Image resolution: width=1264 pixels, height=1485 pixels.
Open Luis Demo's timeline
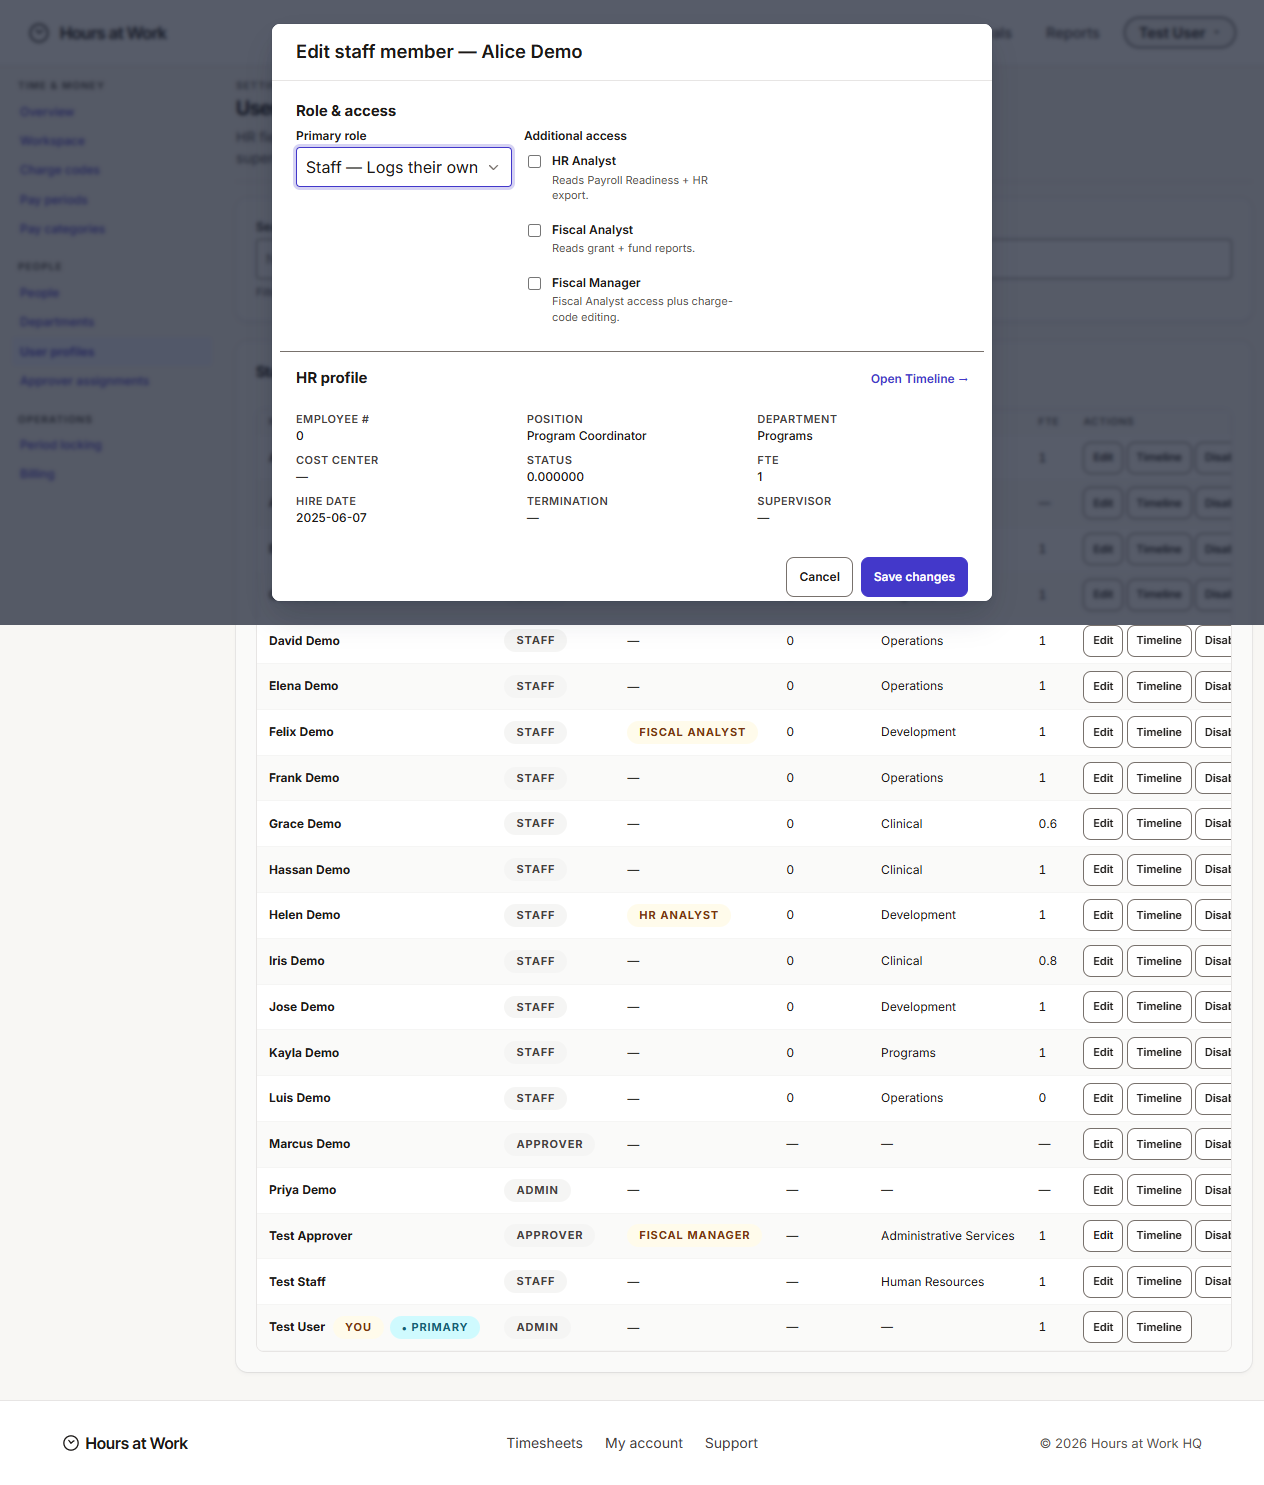(1159, 1098)
